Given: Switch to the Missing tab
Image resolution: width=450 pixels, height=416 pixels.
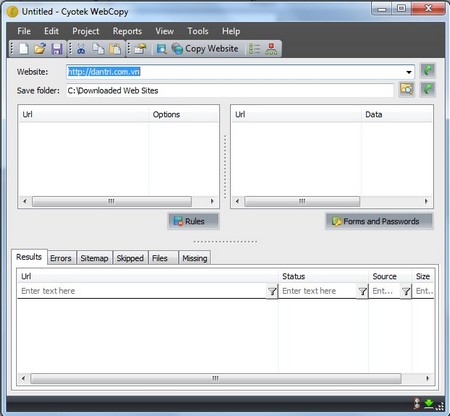Looking at the screenshot, I should click(x=195, y=258).
